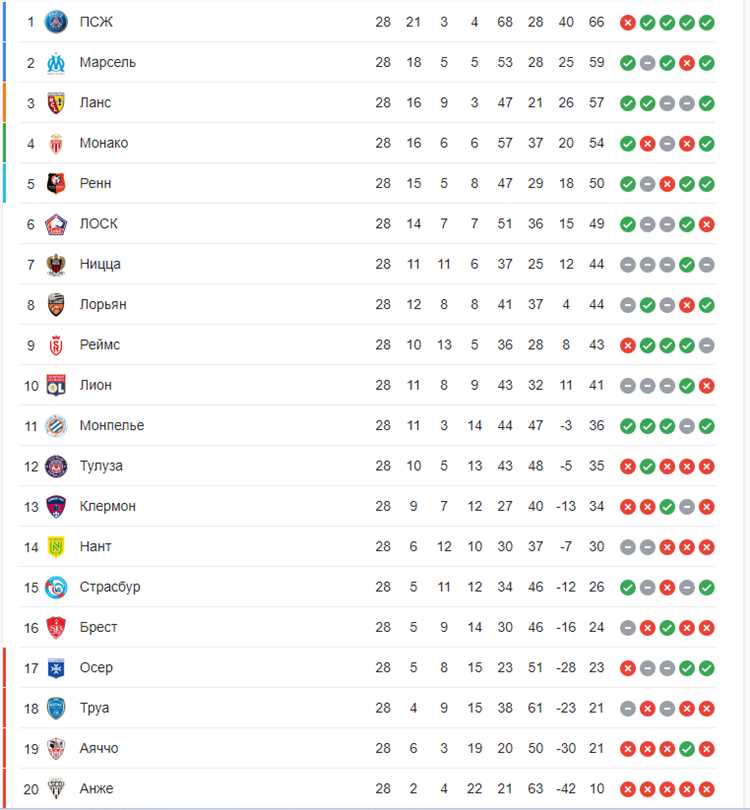This screenshot has height=810, width=750.
Task: Click the Анже row points value 10
Action: pos(597,789)
